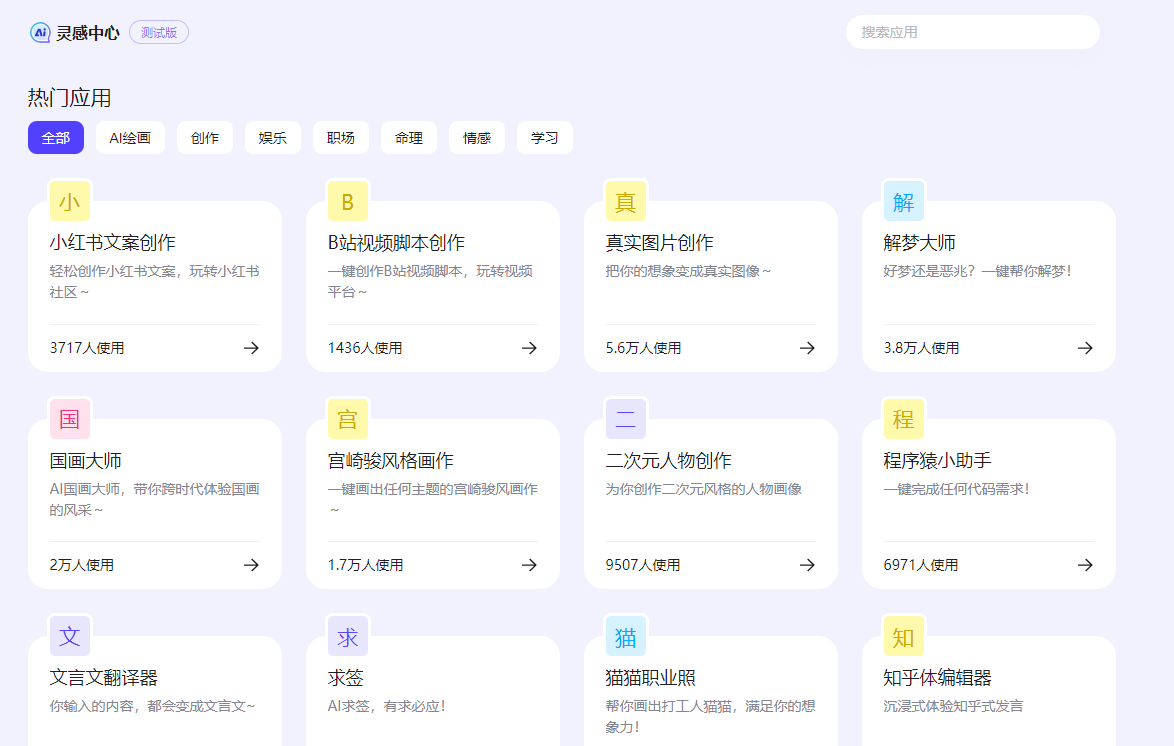Click the AI求签，有求必应 description
Viewport: 1174px width, 746px height.
[x=386, y=706]
